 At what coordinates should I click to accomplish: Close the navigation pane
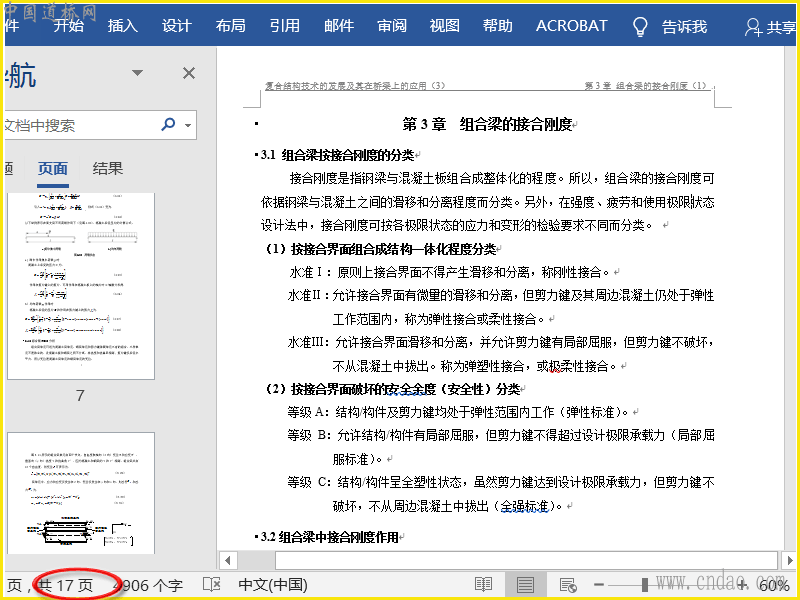coord(189,73)
